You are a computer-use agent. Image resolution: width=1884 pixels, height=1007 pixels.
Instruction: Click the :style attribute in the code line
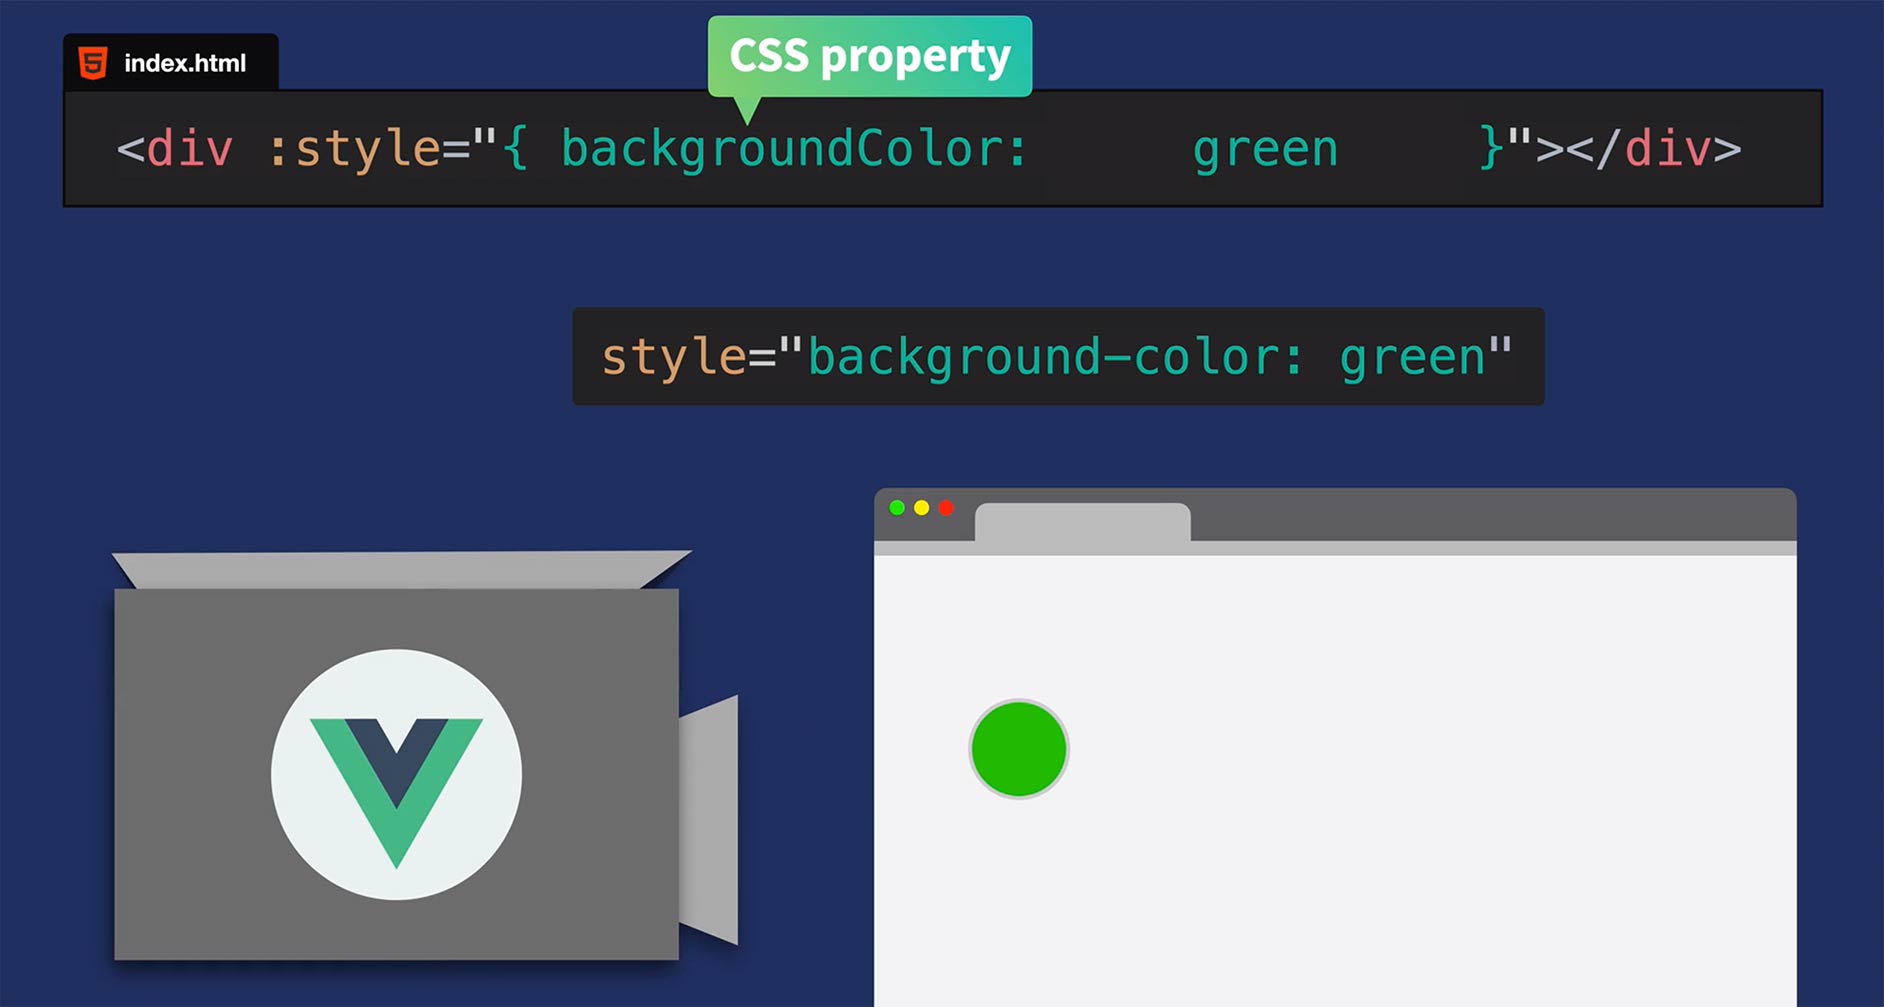coord(354,149)
